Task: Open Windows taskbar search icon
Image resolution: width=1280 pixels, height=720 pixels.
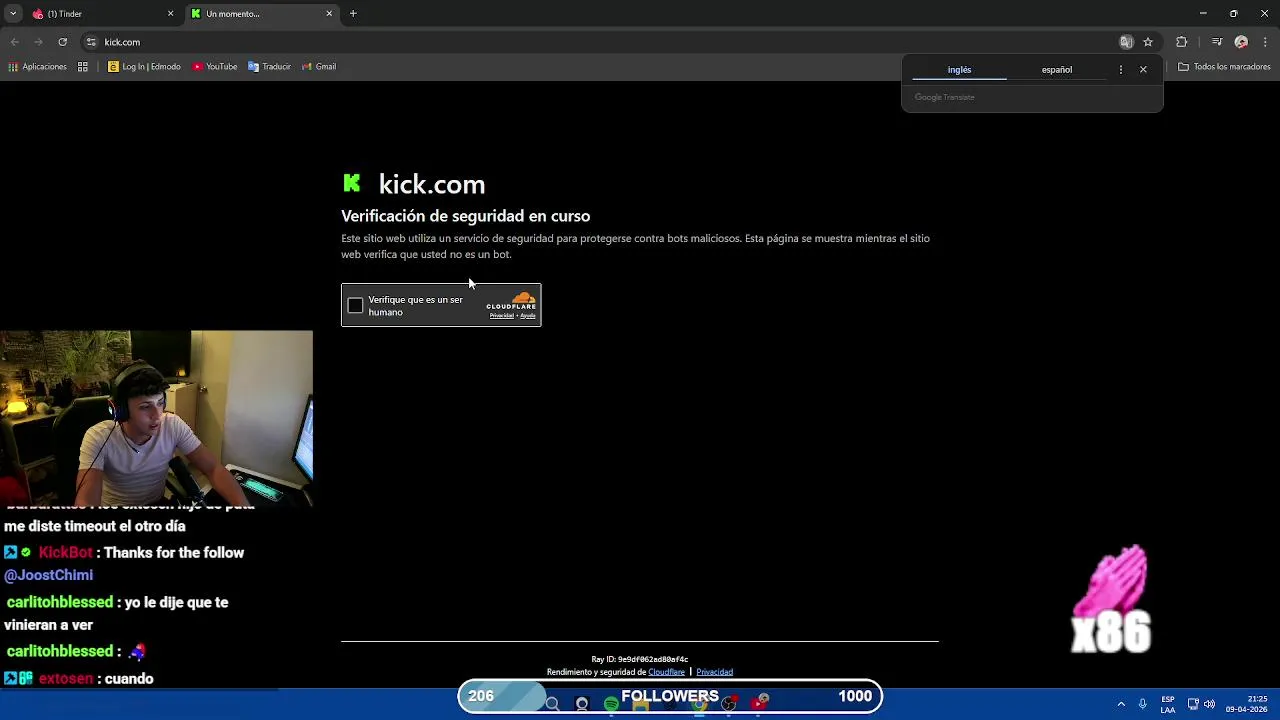Action: 552,704
